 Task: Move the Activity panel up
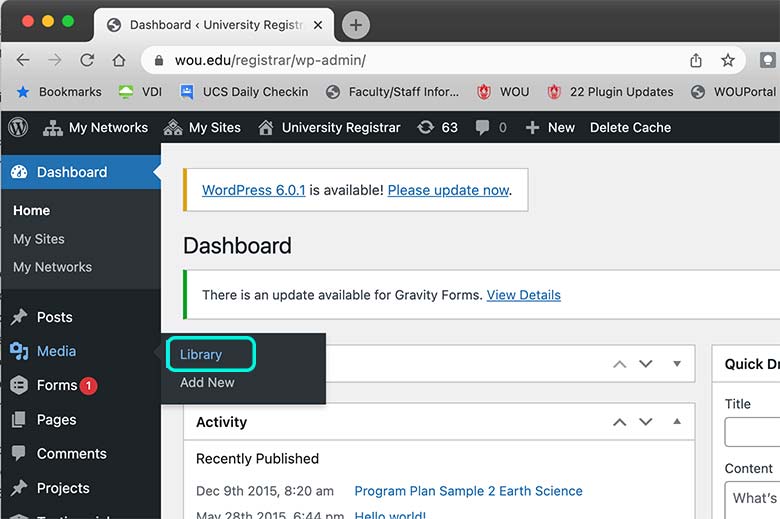[x=619, y=422]
